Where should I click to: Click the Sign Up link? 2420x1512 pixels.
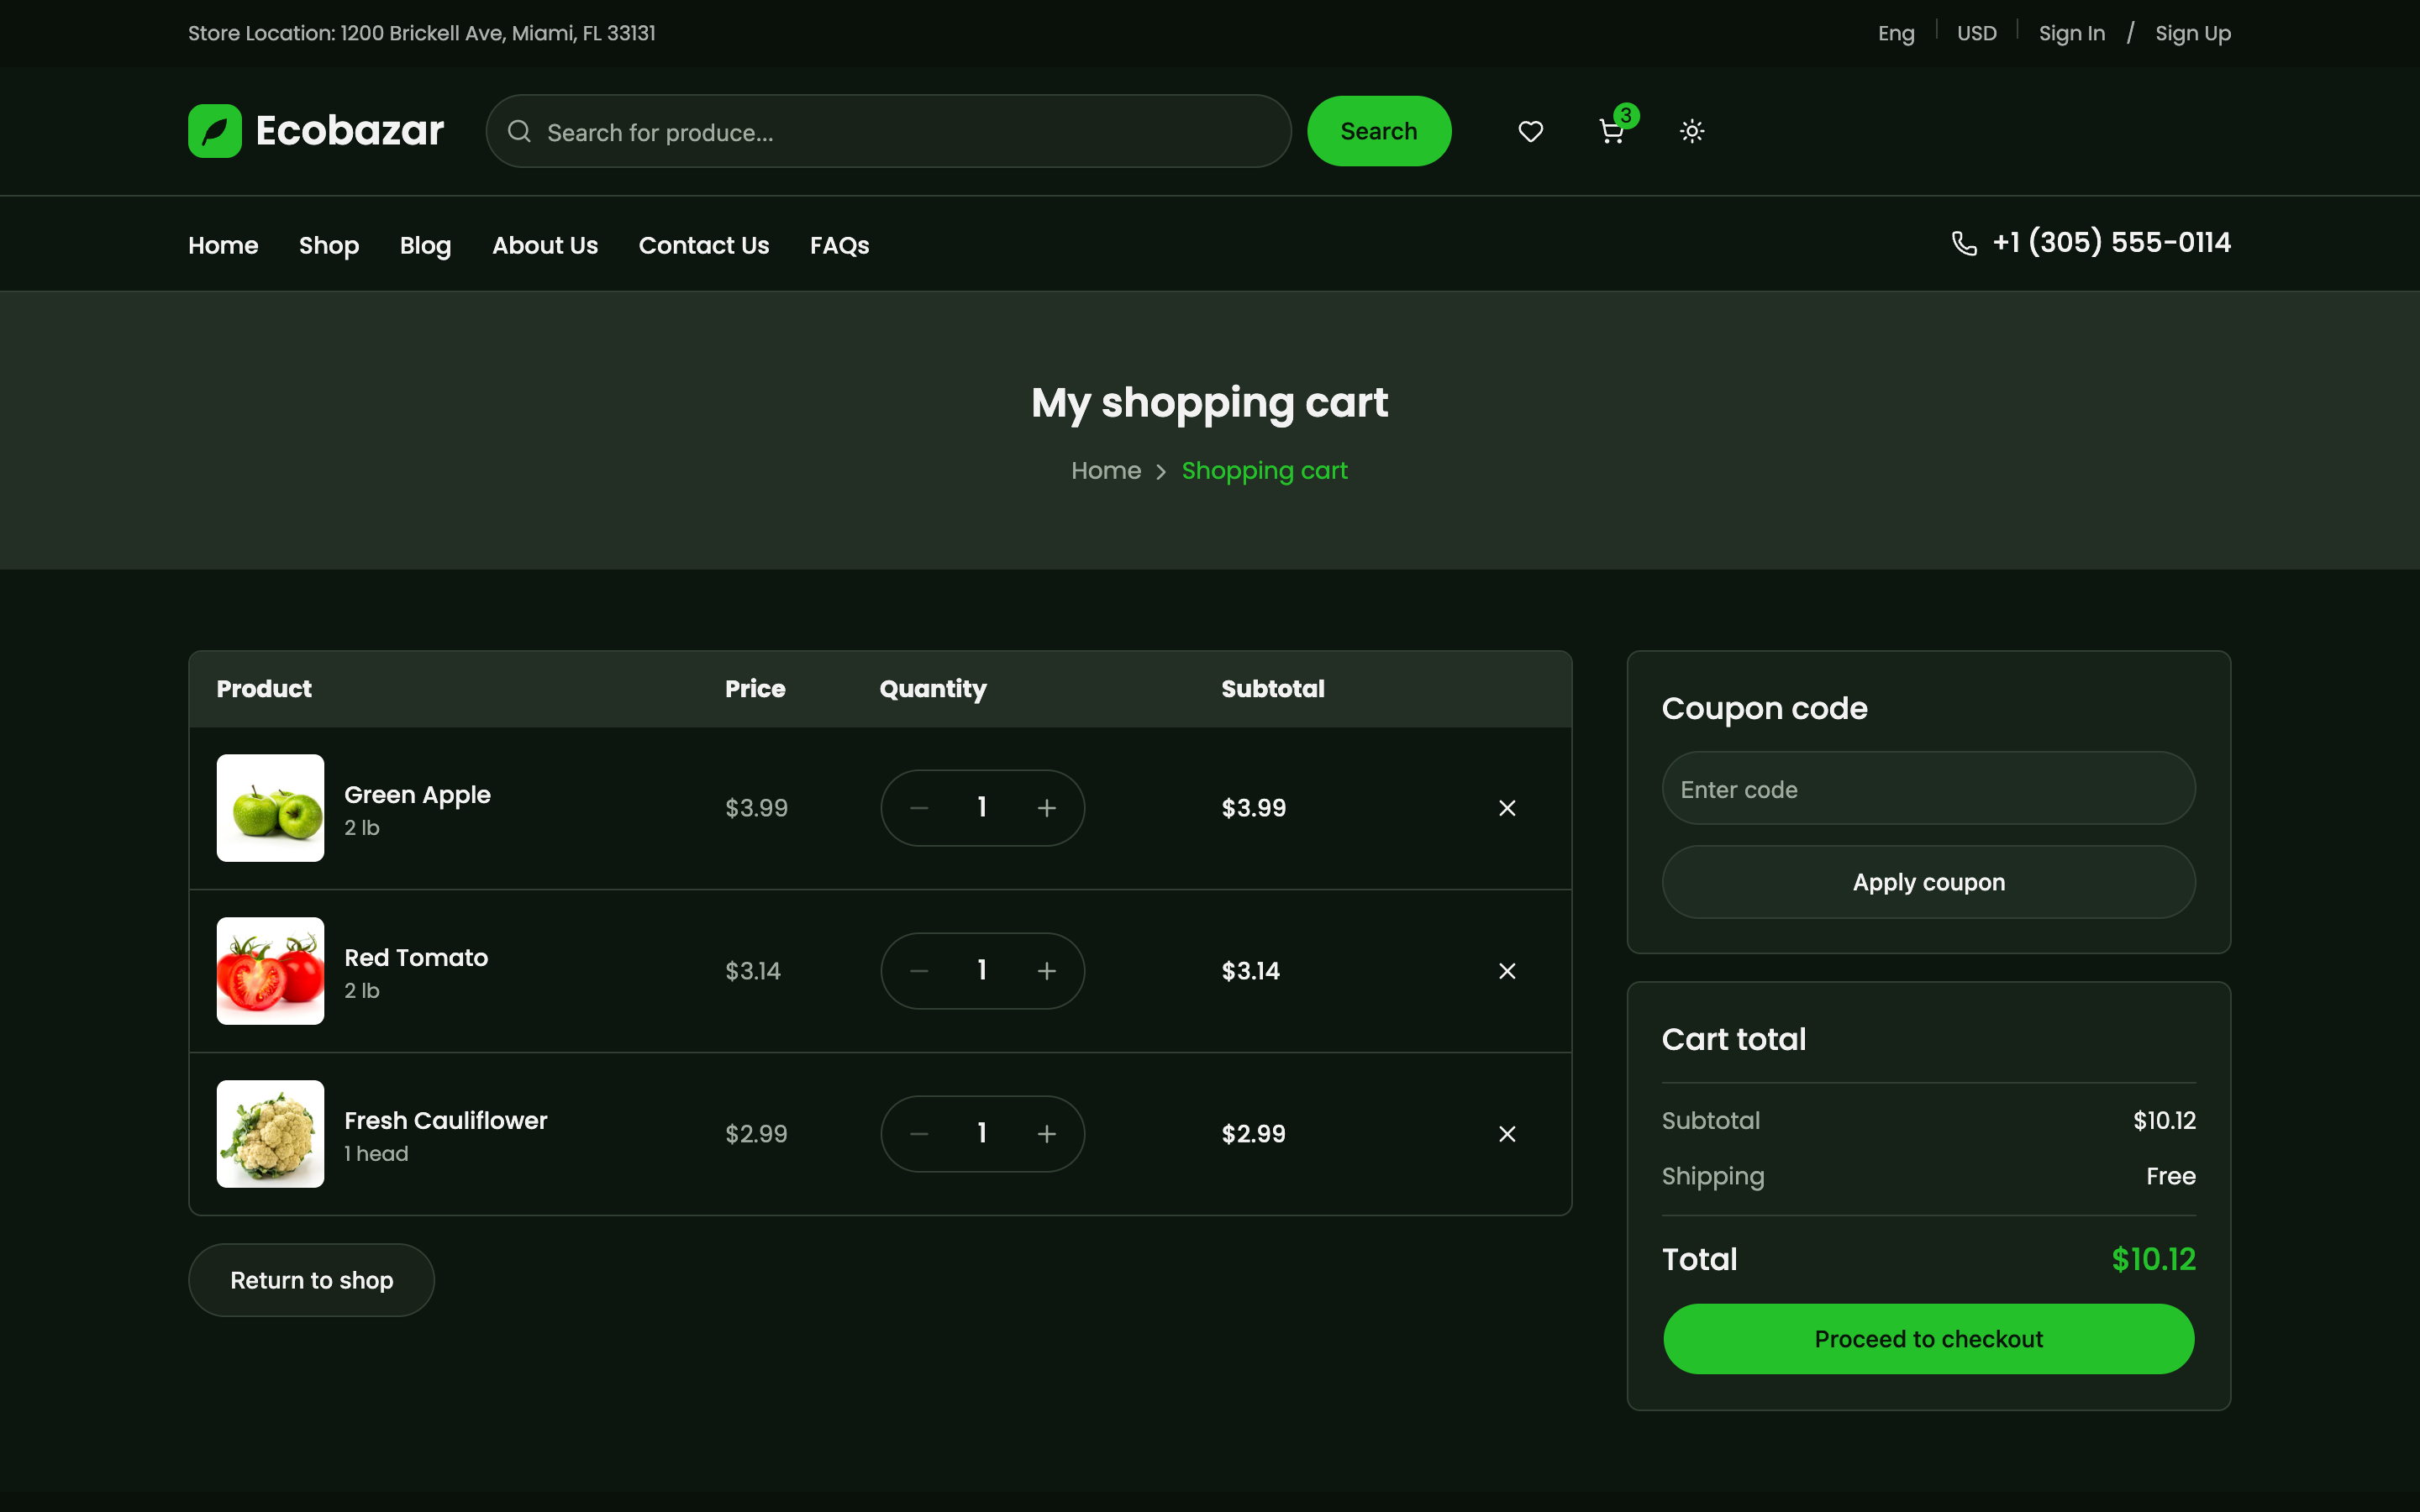click(2192, 33)
